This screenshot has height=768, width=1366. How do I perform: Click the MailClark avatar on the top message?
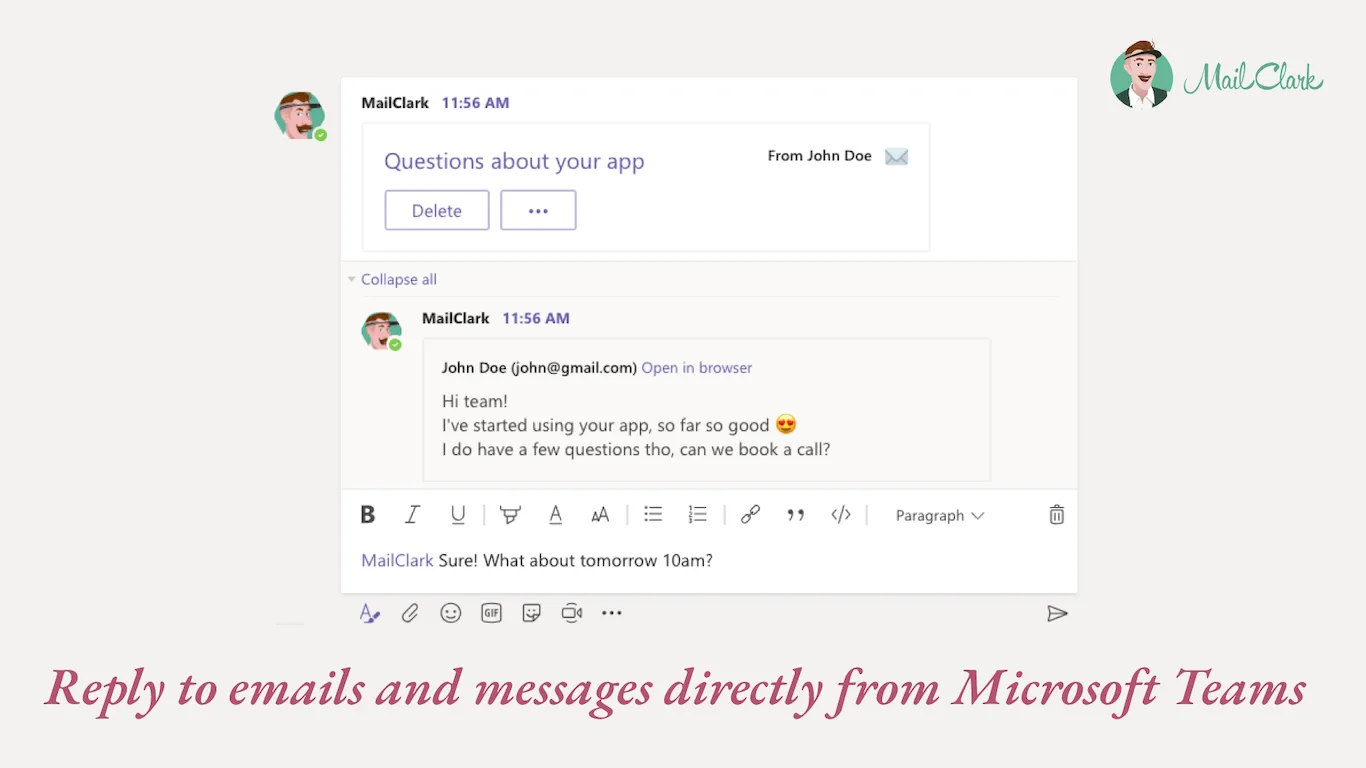click(x=300, y=116)
